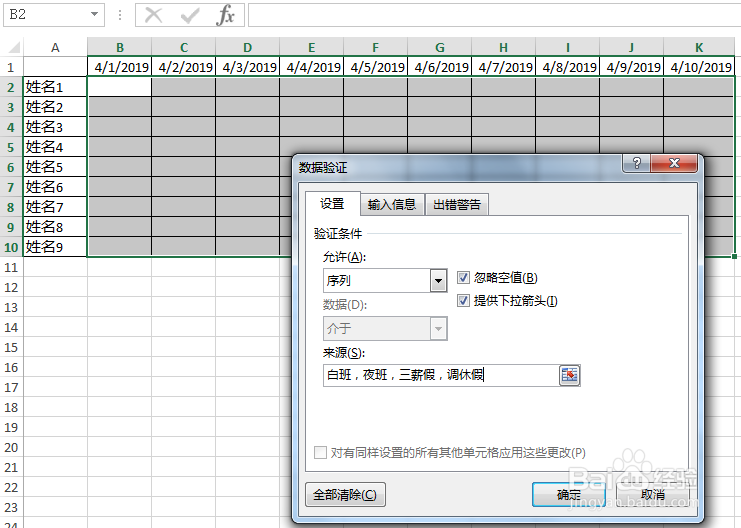
Task: Select column K header
Action: [x=699, y=47]
